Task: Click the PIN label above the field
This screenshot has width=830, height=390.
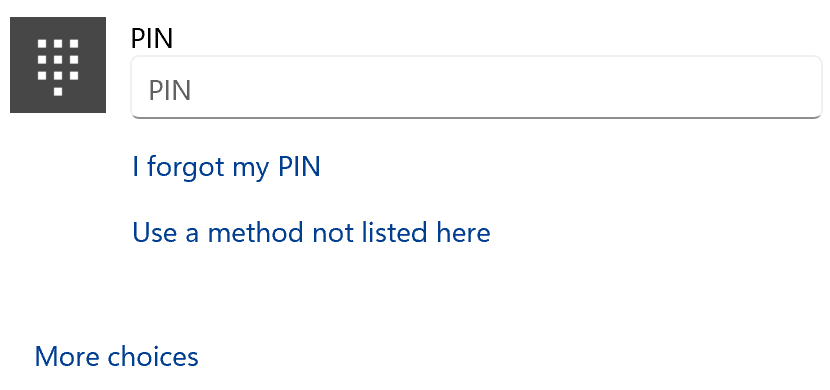Action: click(152, 39)
